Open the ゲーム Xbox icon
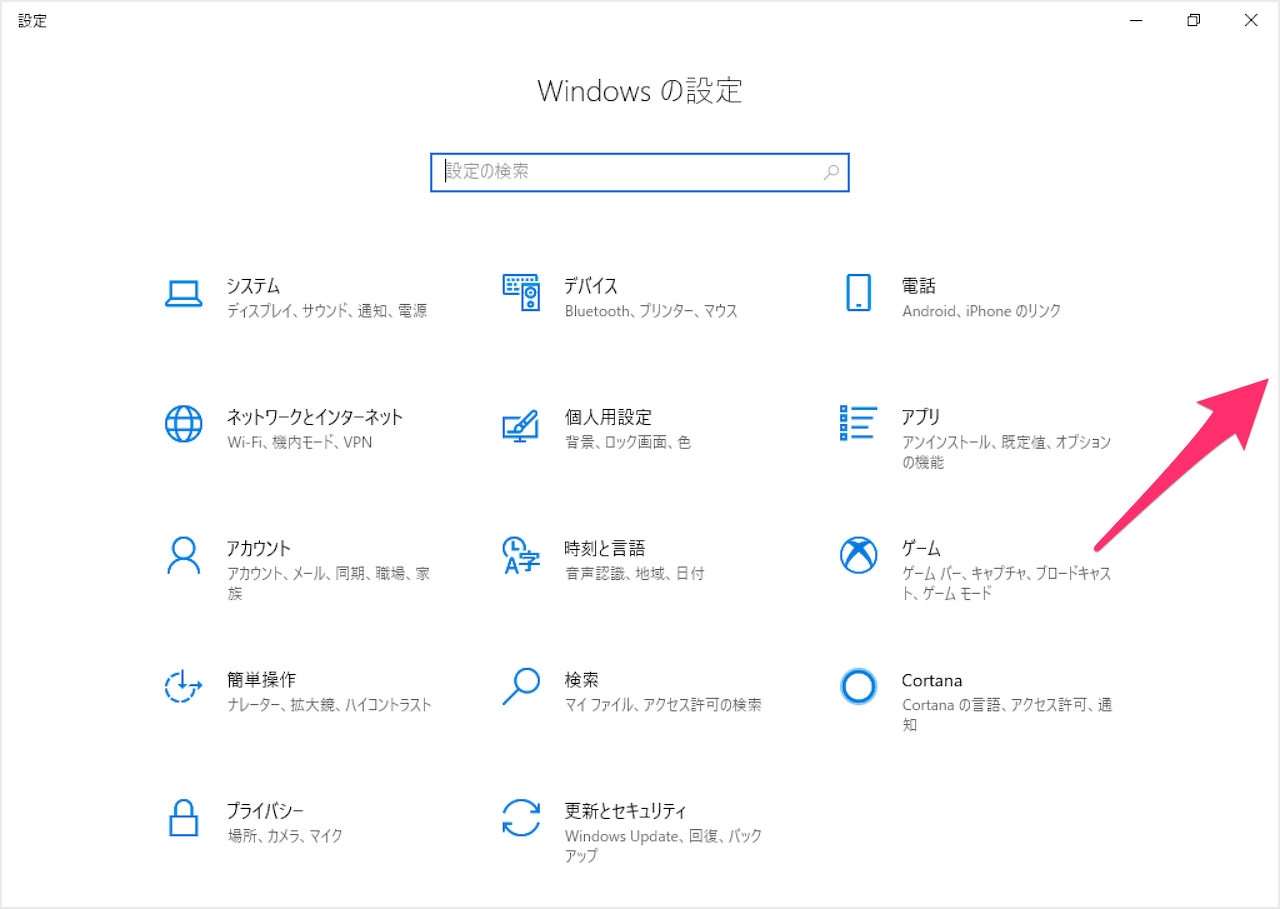 [x=858, y=555]
